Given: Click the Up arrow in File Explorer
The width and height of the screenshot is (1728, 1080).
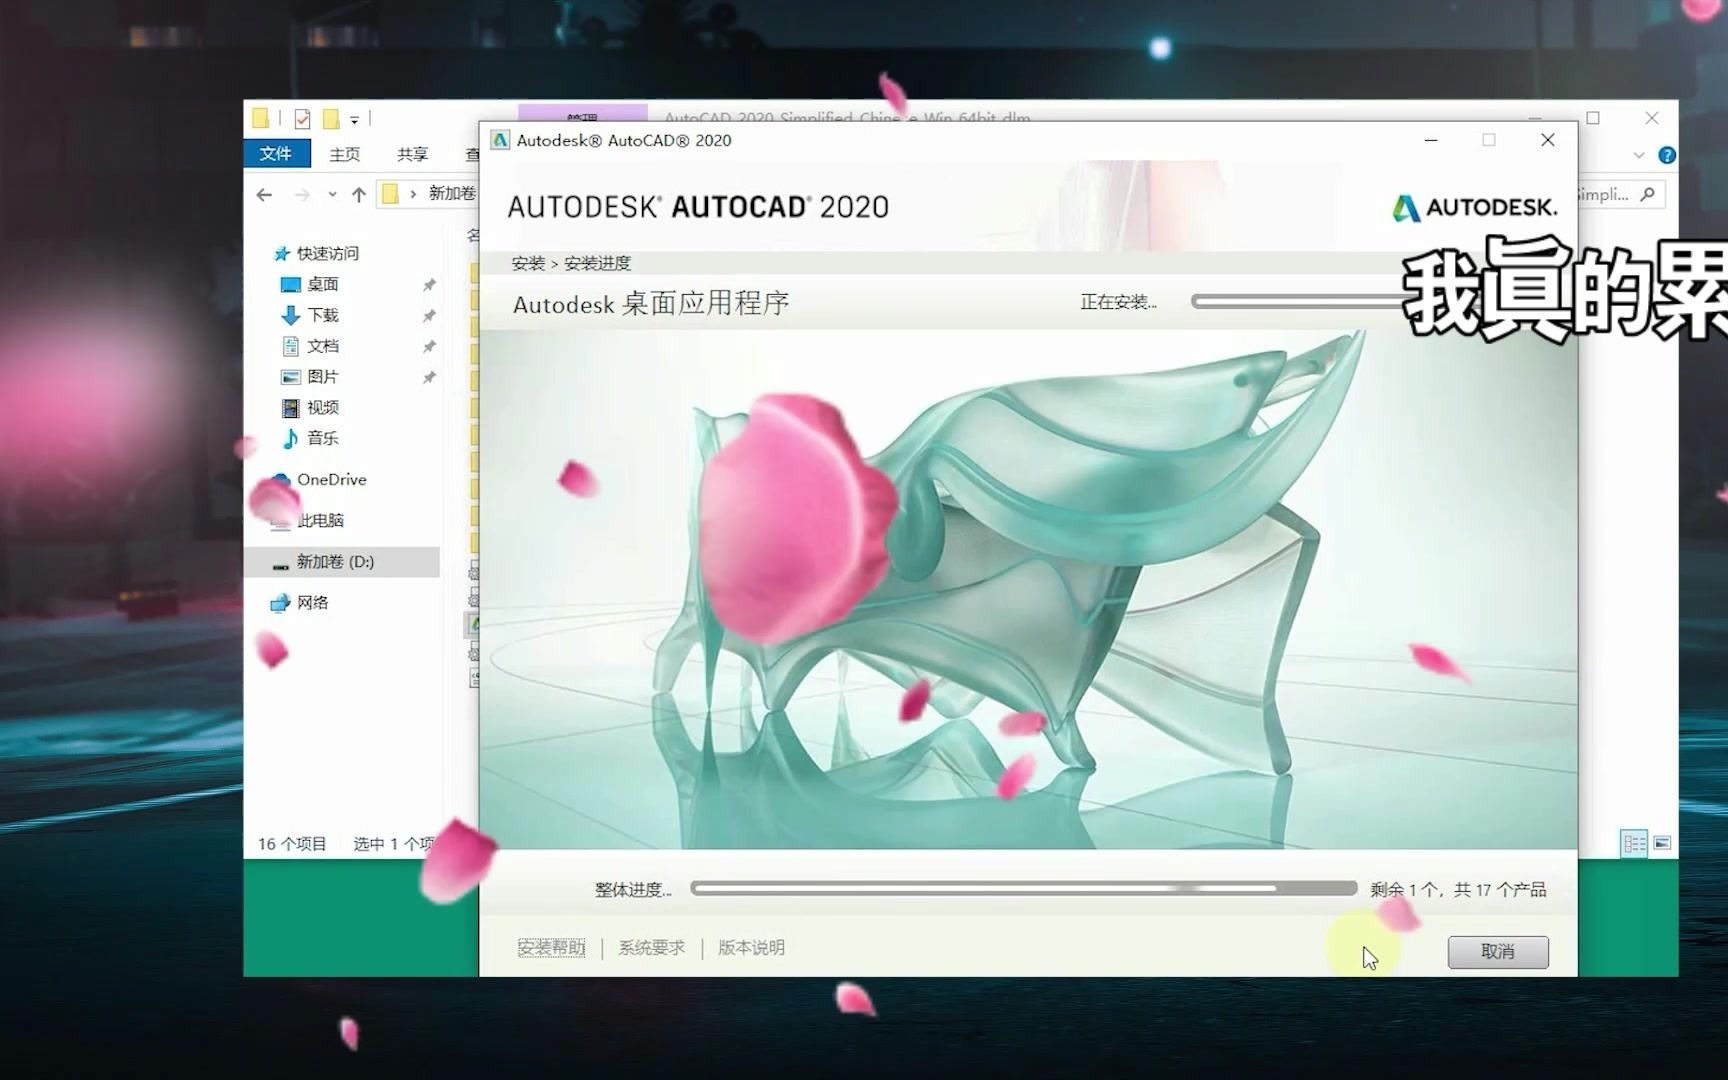Looking at the screenshot, I should coord(358,194).
